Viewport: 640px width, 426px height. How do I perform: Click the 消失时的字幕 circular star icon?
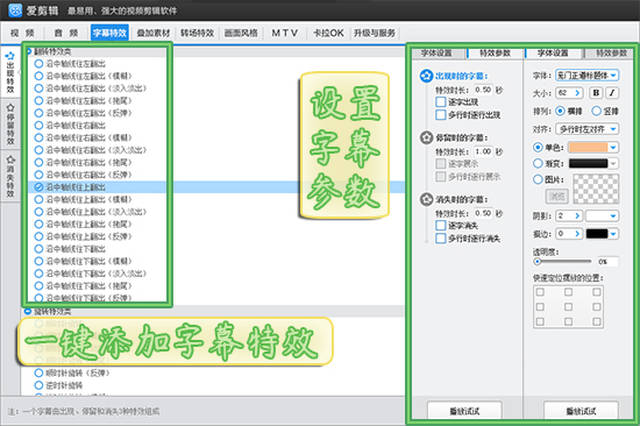tap(426, 199)
